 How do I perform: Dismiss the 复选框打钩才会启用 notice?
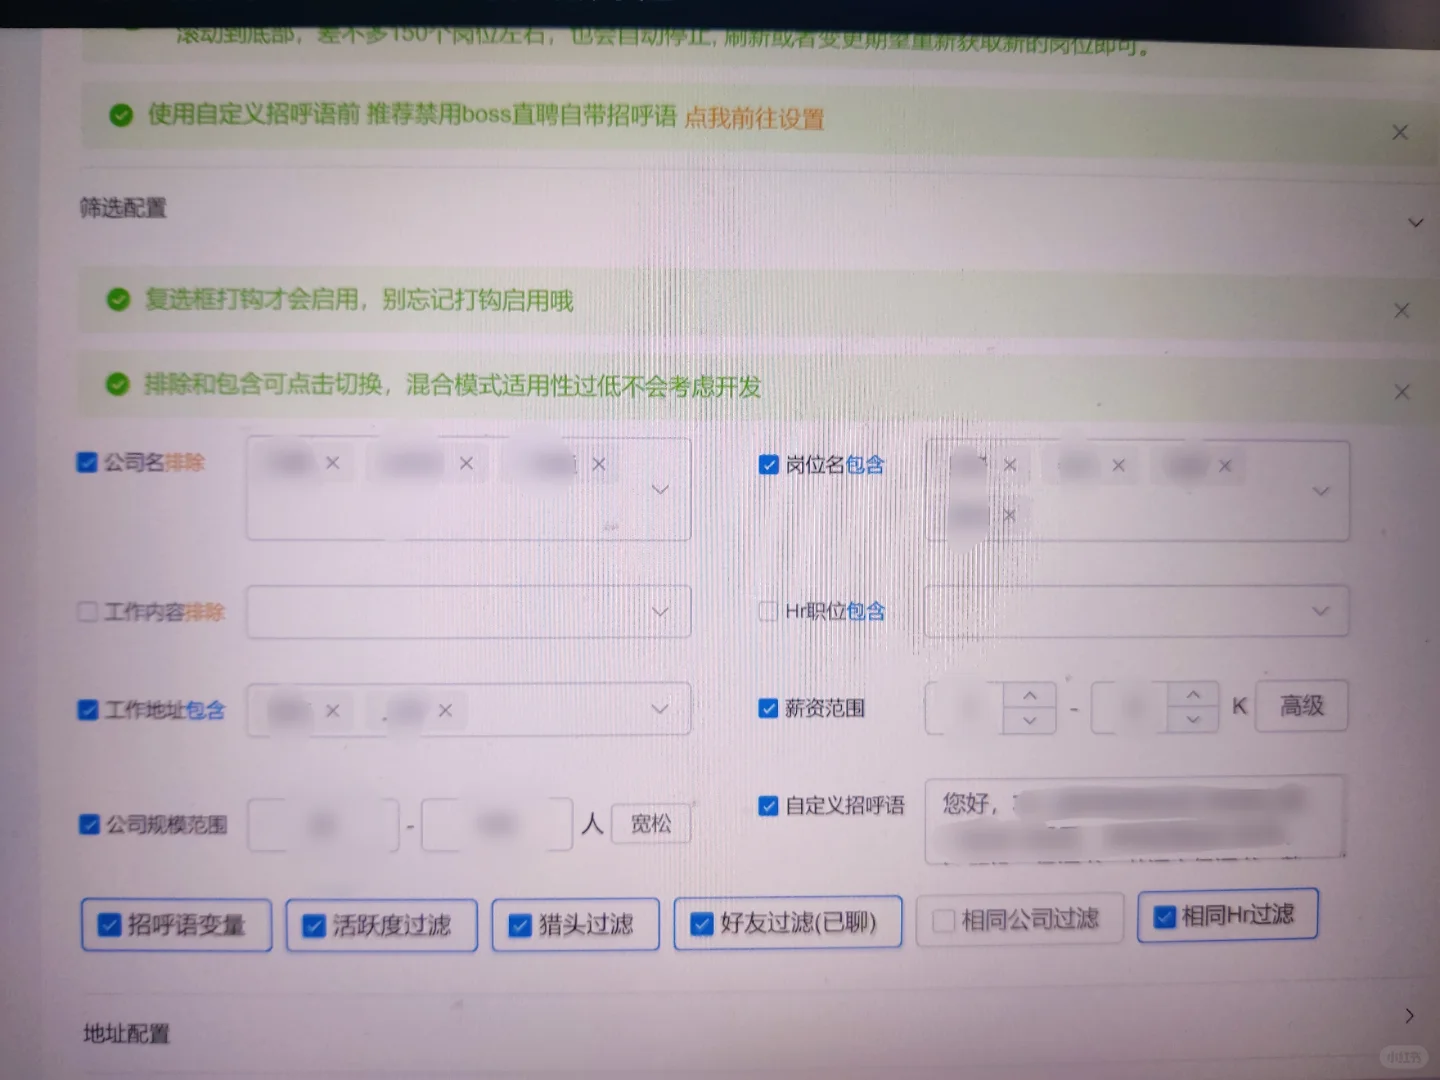tap(1400, 310)
